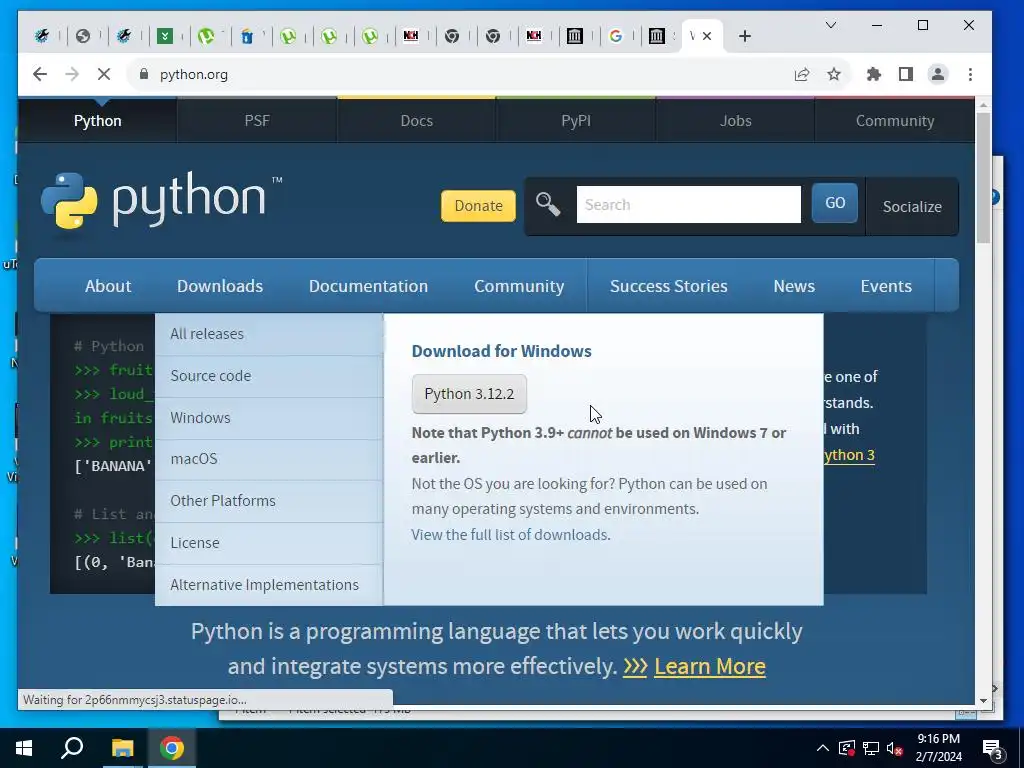The height and width of the screenshot is (768, 1024).
Task: Open the Chrome extensions puzzle icon
Action: pyautogui.click(x=874, y=74)
